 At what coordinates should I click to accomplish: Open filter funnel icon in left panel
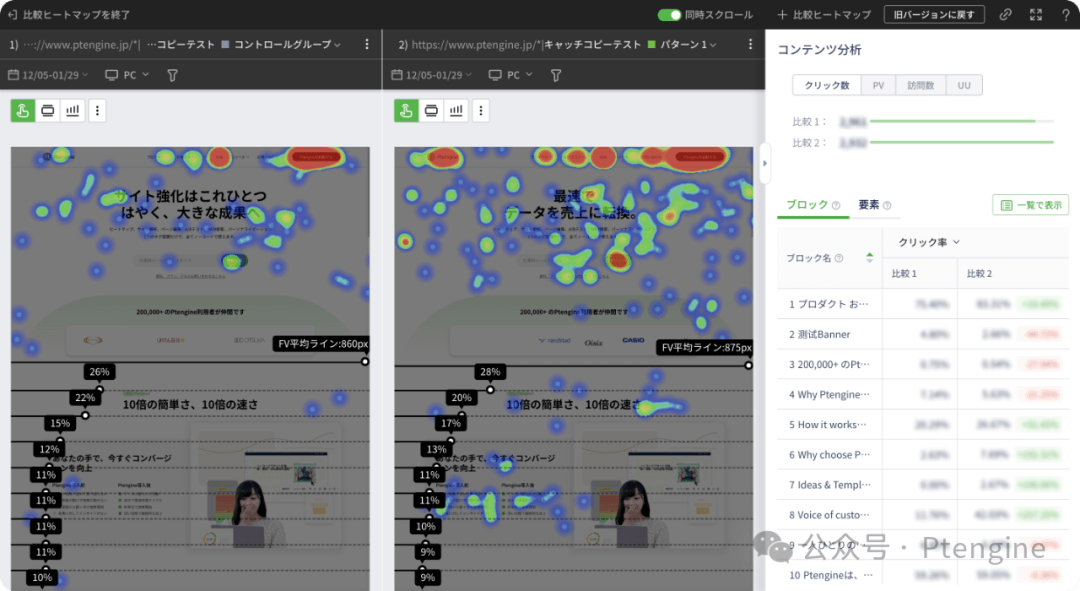172,75
